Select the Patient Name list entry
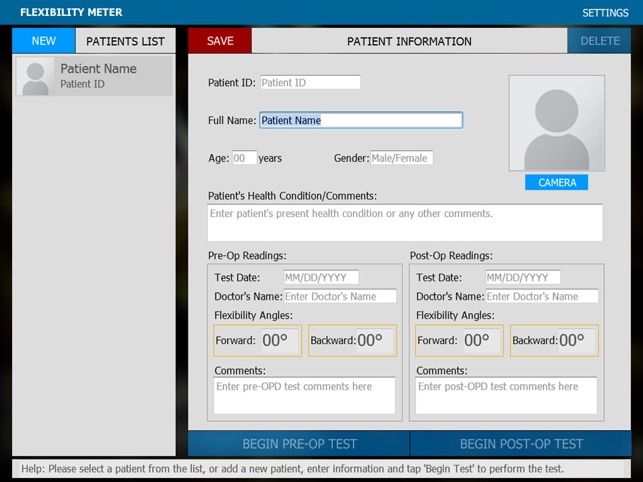 coord(94,76)
